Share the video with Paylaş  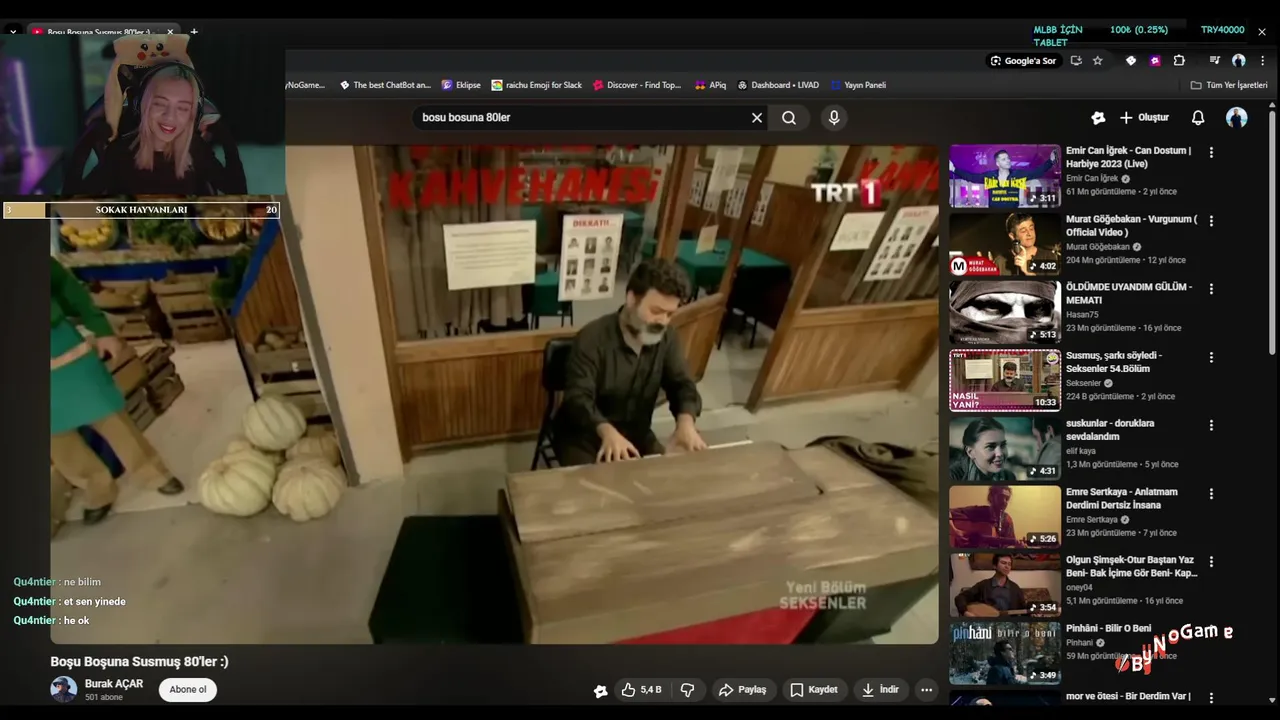pos(743,690)
